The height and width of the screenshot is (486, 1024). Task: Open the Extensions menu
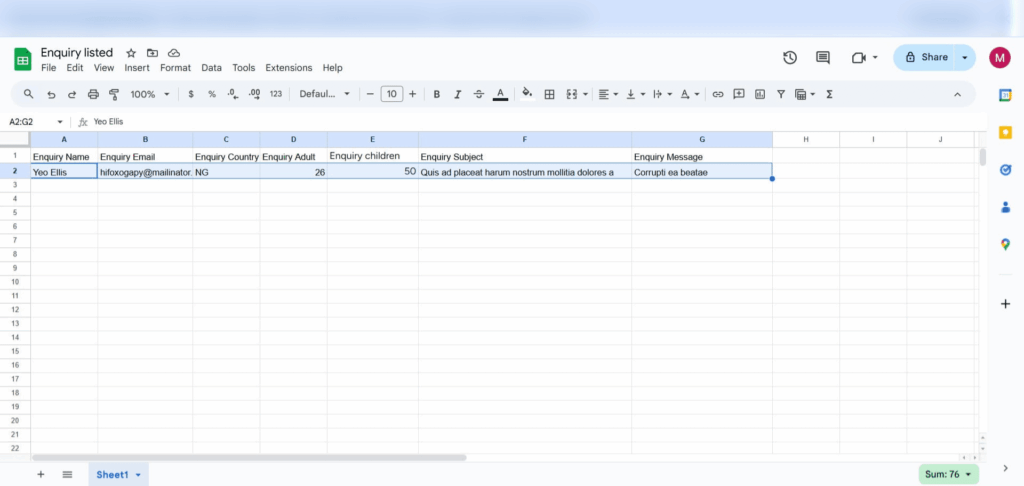[x=289, y=67]
